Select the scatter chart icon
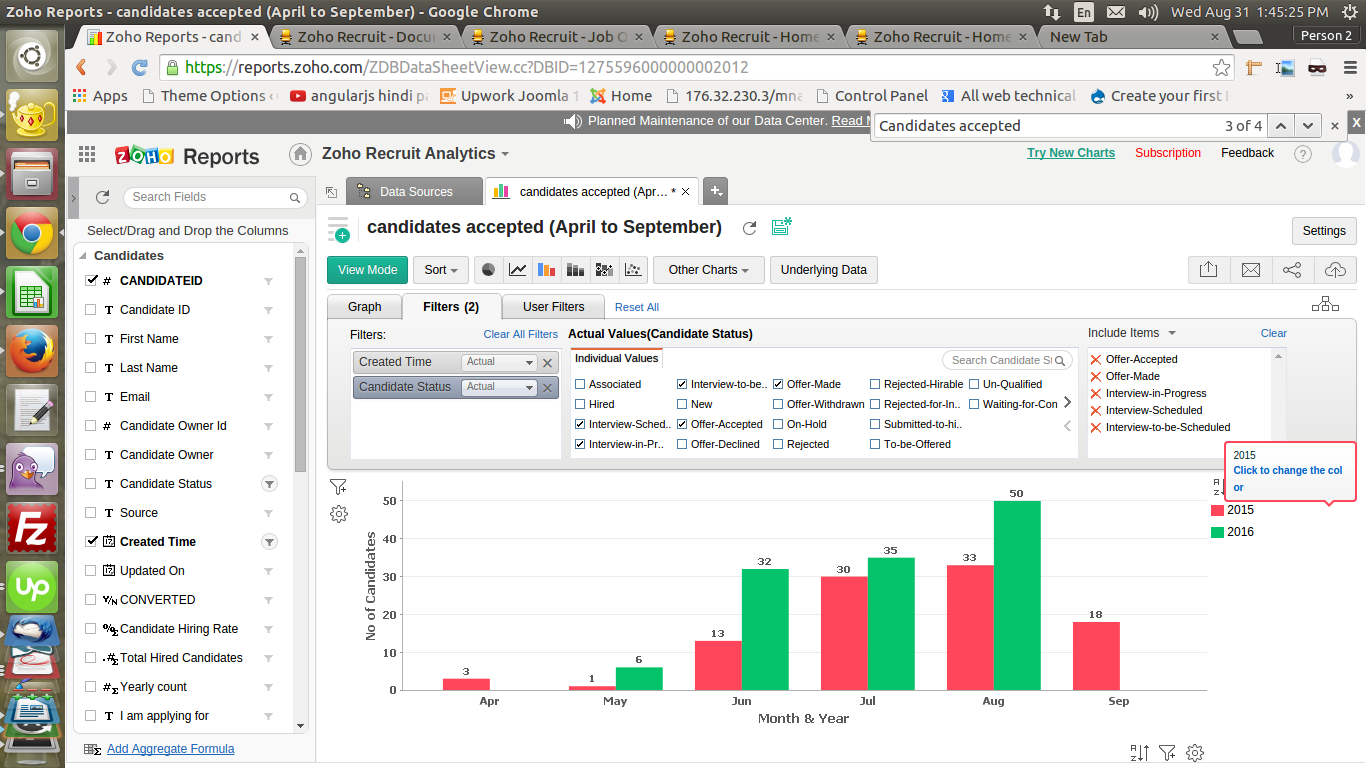The width and height of the screenshot is (1366, 768). click(633, 270)
